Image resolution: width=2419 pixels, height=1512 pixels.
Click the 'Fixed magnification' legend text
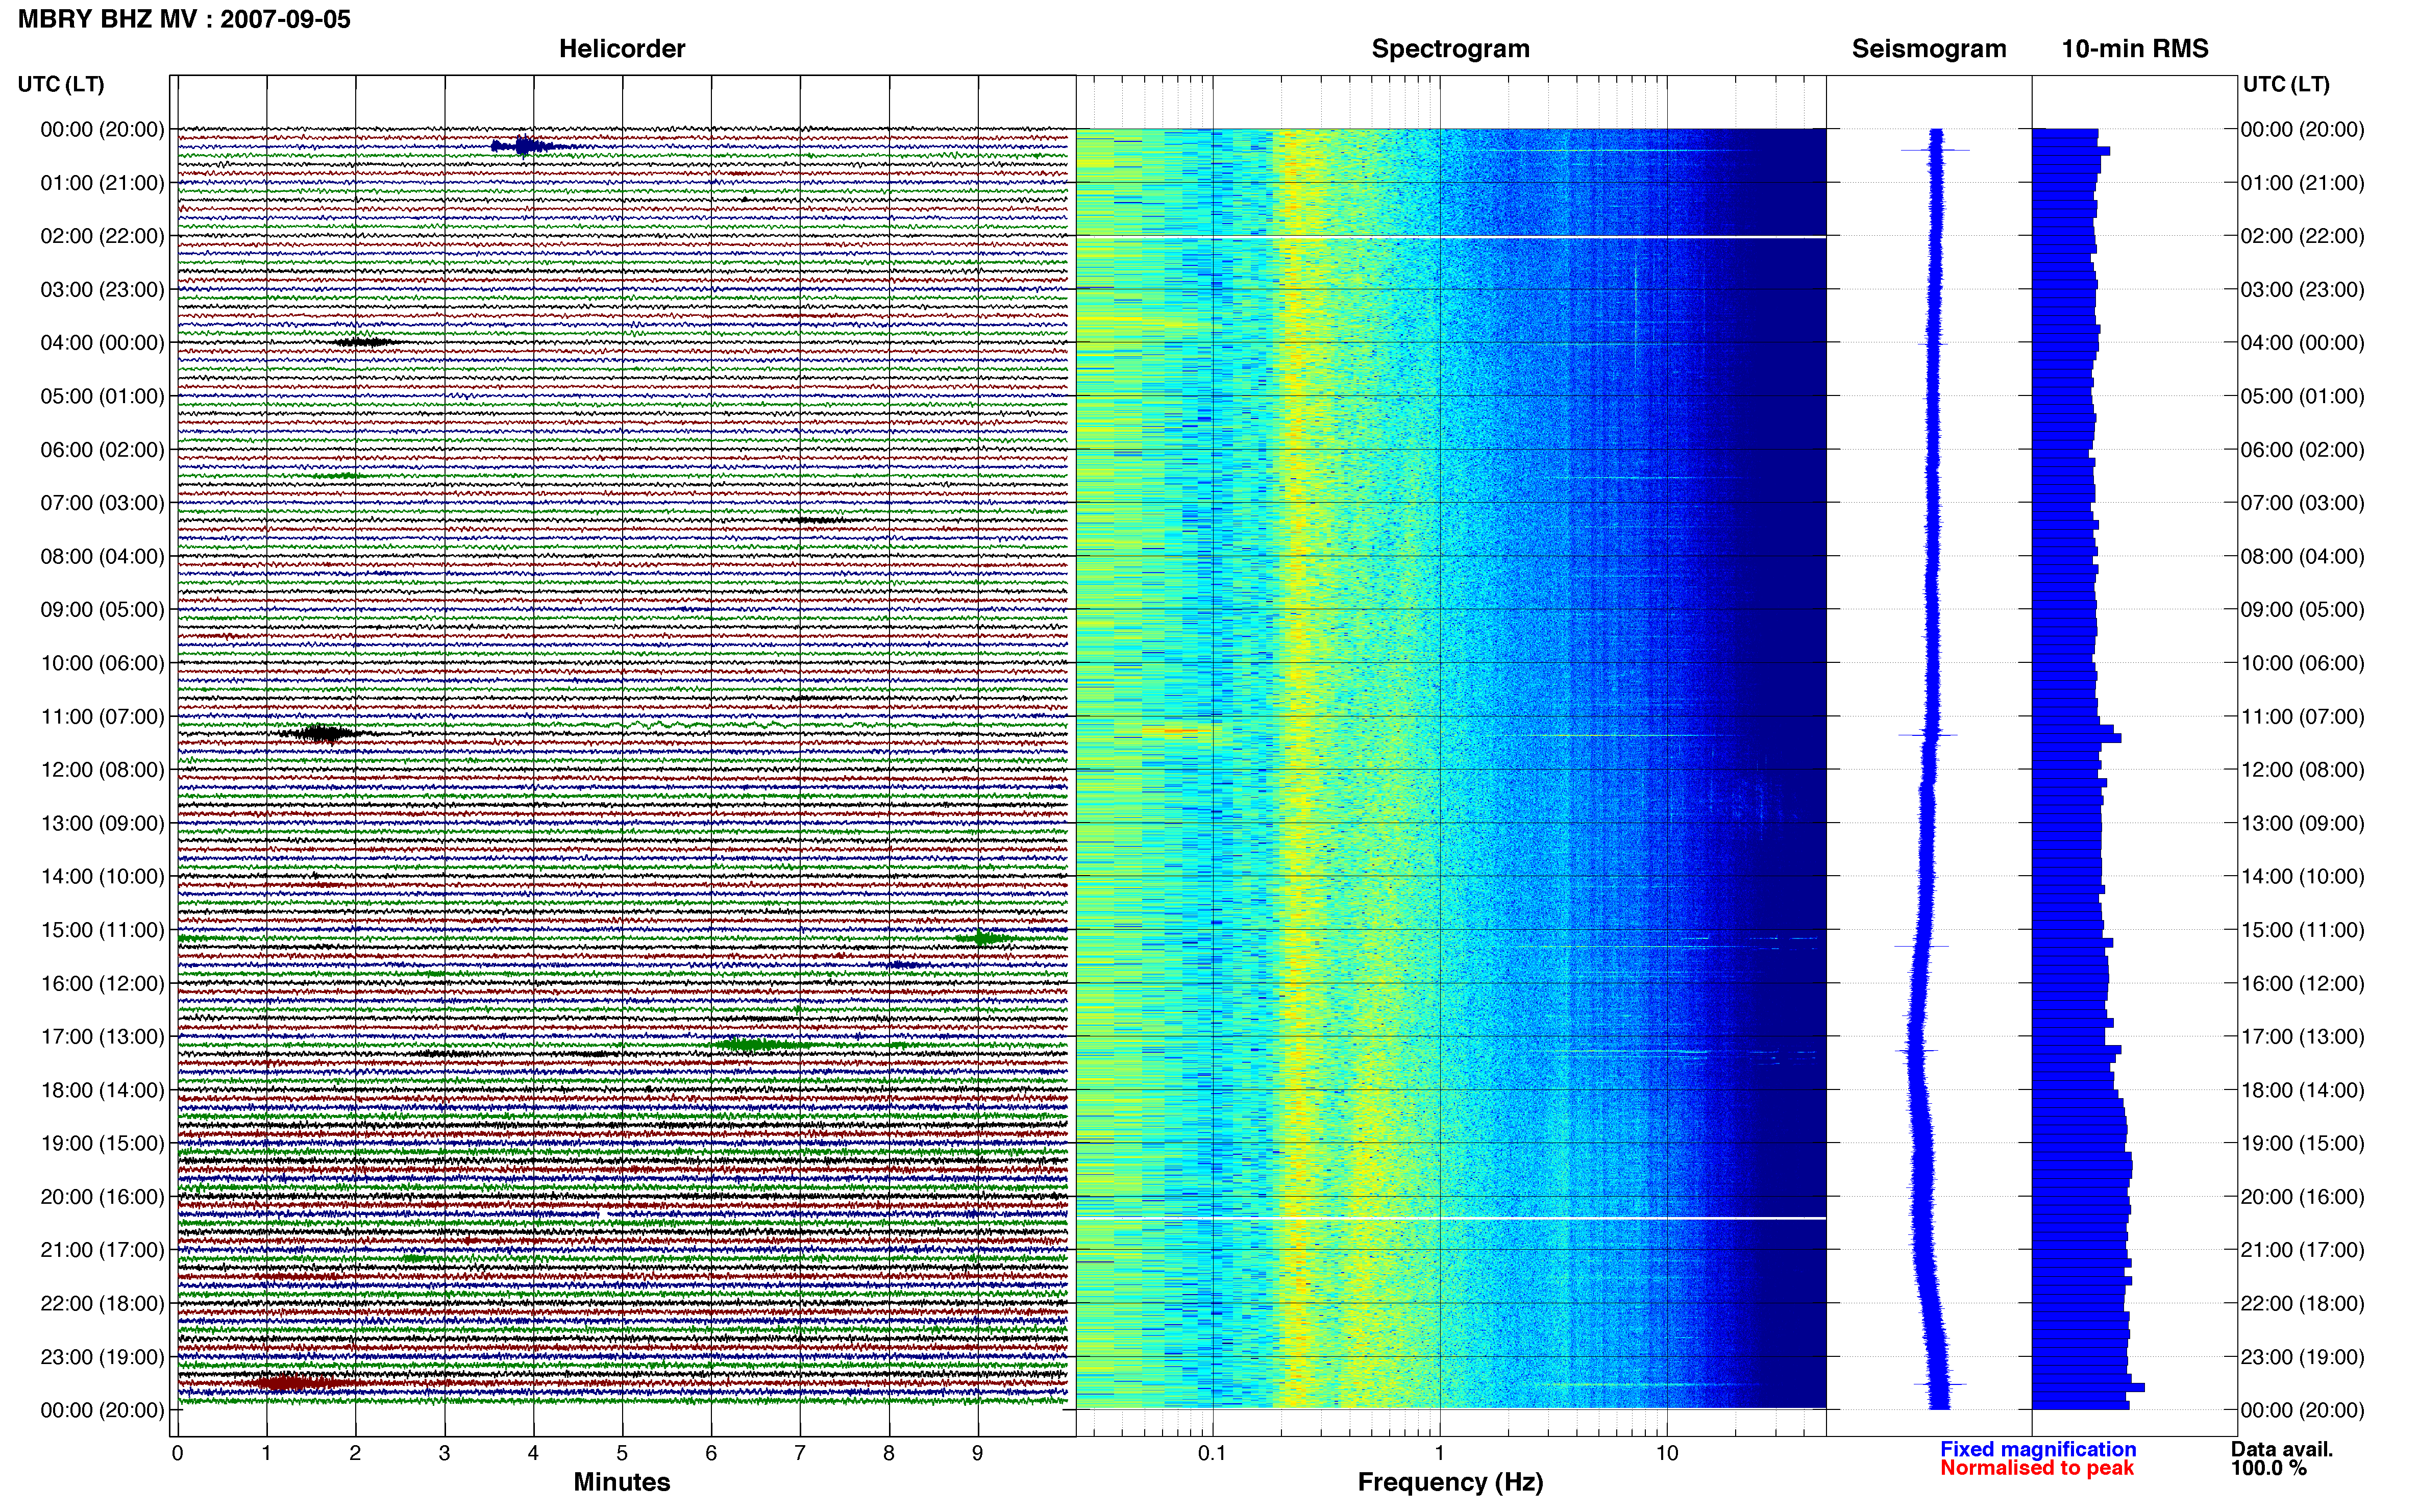pyautogui.click(x=2038, y=1449)
